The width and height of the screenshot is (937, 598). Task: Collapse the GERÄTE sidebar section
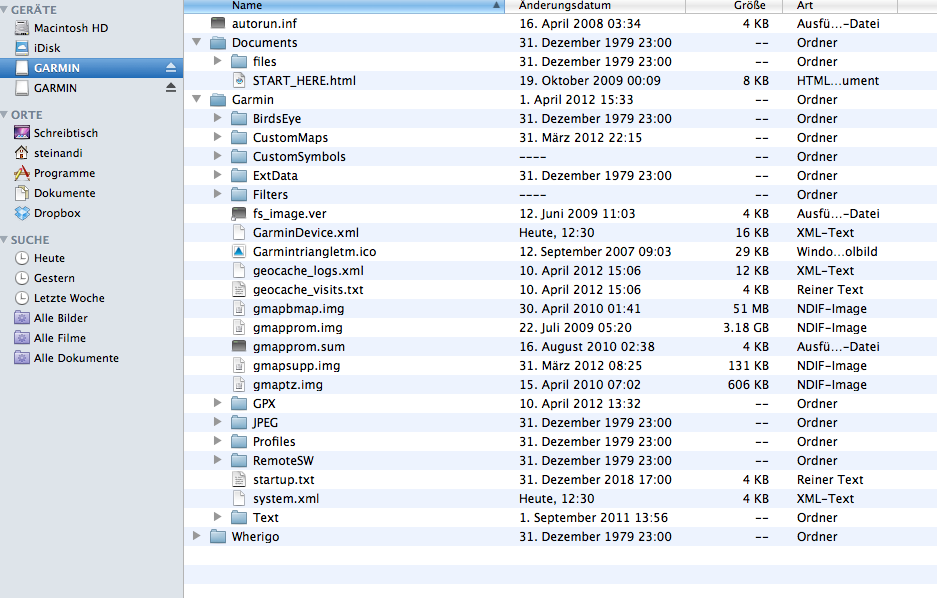click(4, 10)
